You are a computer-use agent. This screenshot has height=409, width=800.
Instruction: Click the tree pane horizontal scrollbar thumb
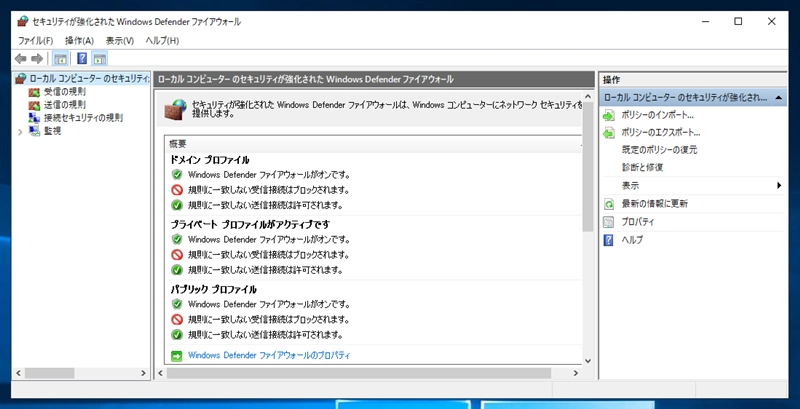[x=49, y=373]
